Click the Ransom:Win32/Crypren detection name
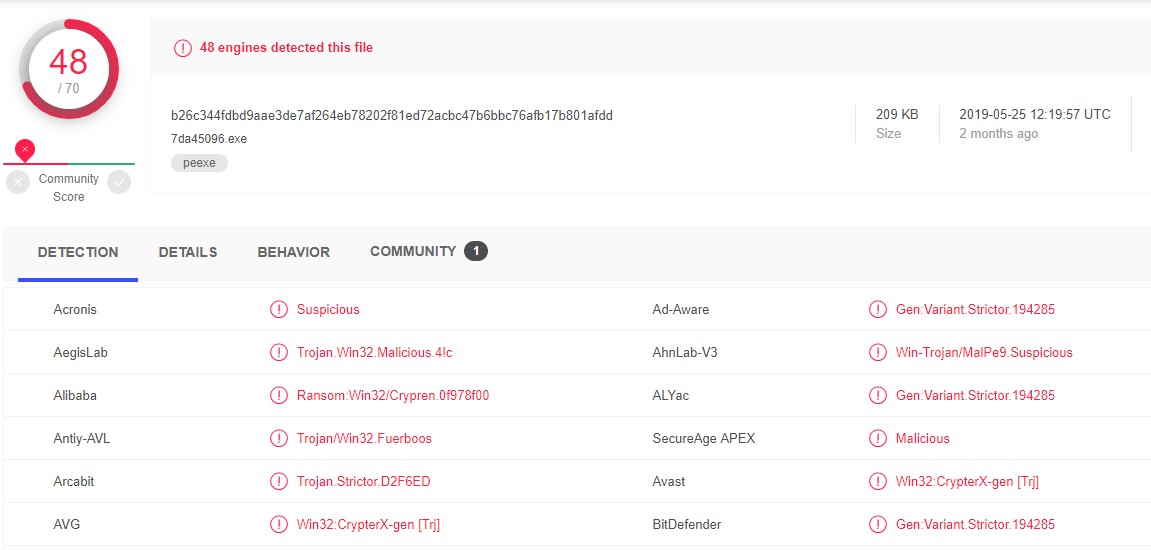 click(x=393, y=396)
